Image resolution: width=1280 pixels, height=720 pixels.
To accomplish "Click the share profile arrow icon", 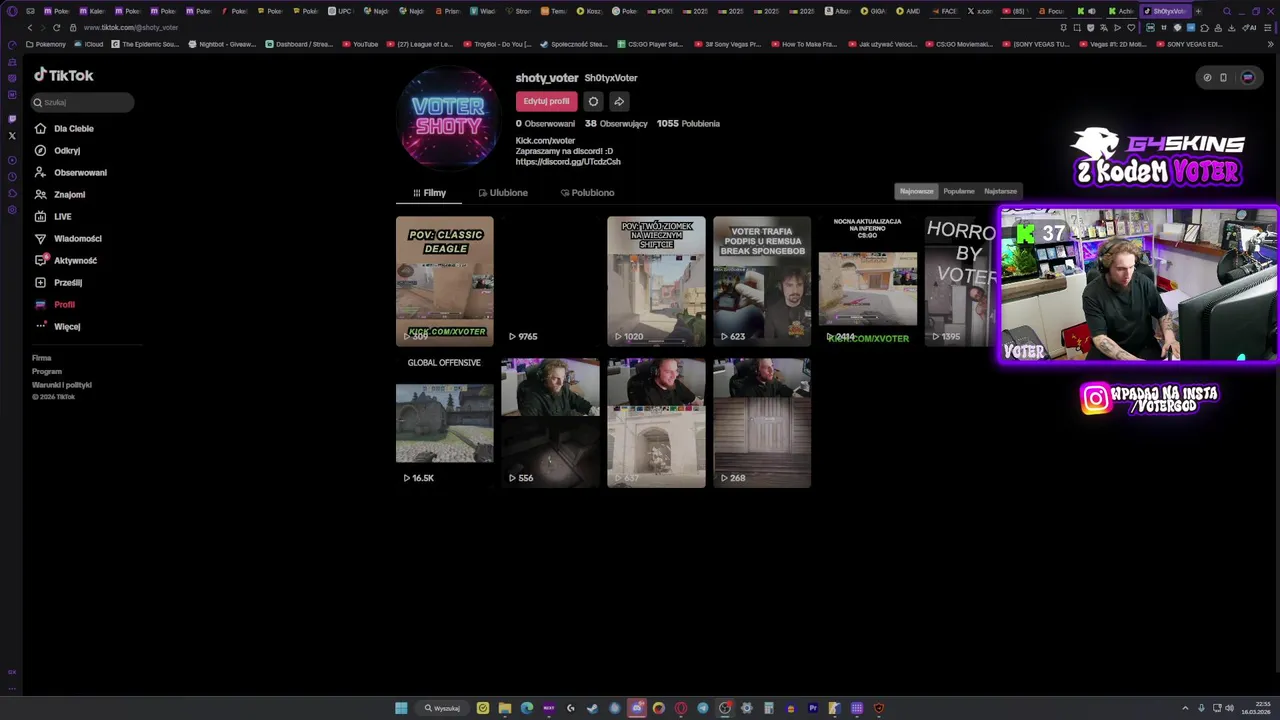I will tap(619, 101).
